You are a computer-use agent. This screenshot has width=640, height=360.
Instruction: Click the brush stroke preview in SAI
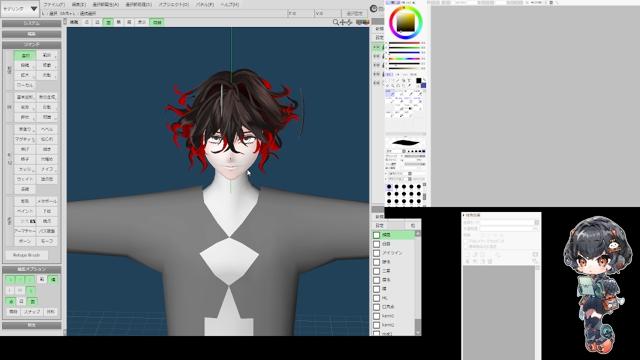tap(406, 142)
